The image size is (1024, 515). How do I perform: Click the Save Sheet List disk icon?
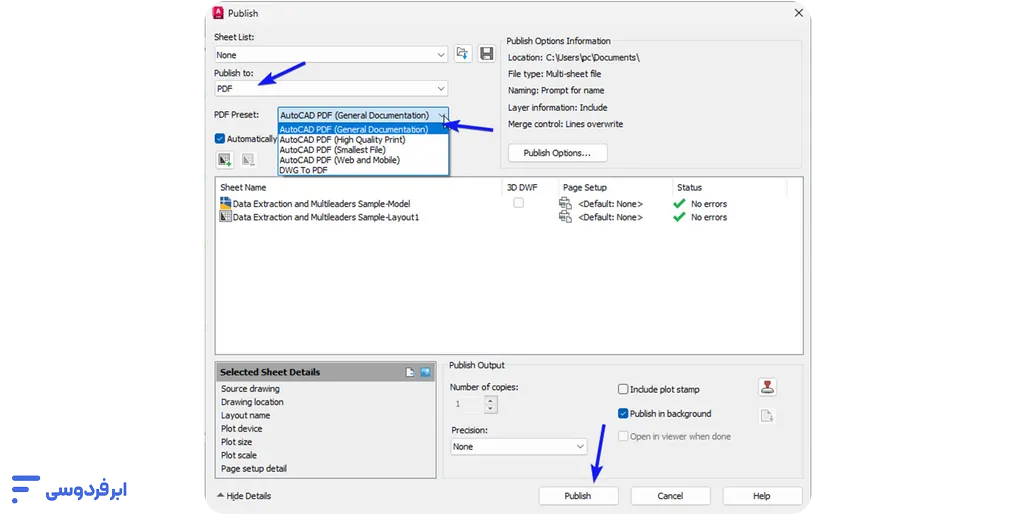487,54
